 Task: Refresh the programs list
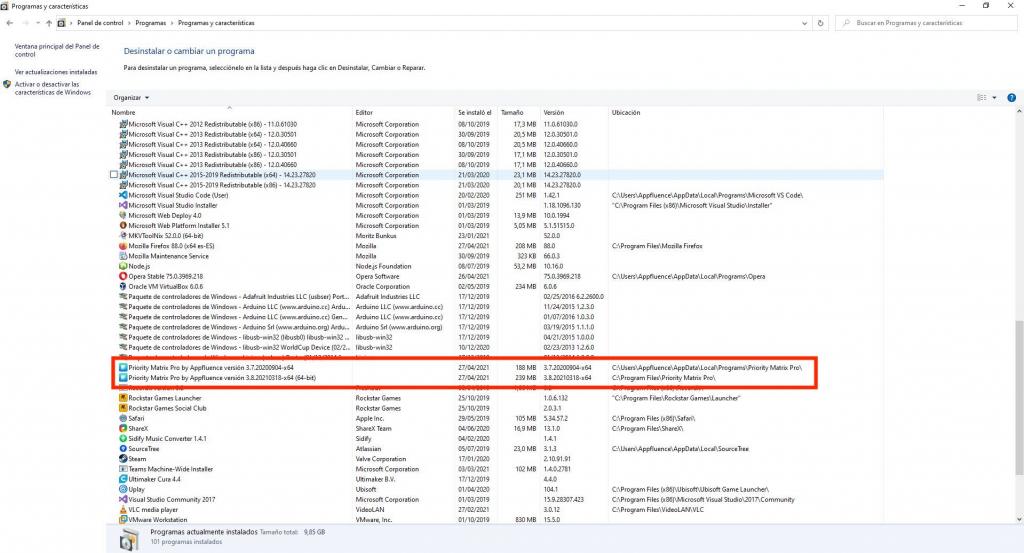[x=820, y=23]
